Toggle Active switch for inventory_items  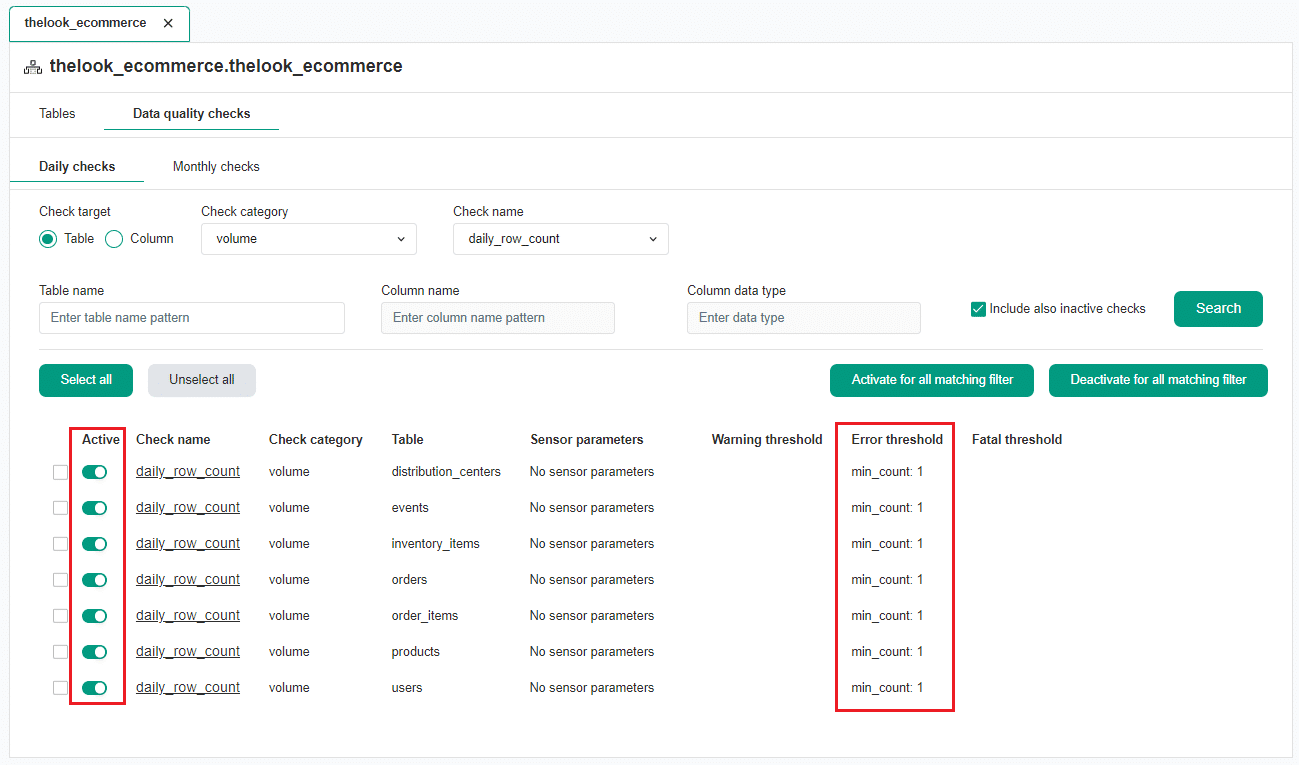[95, 544]
